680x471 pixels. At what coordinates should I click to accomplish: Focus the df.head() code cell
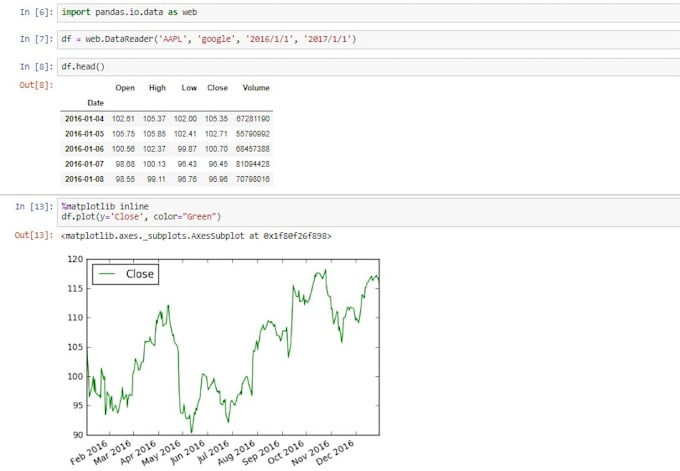pyautogui.click(x=368, y=67)
